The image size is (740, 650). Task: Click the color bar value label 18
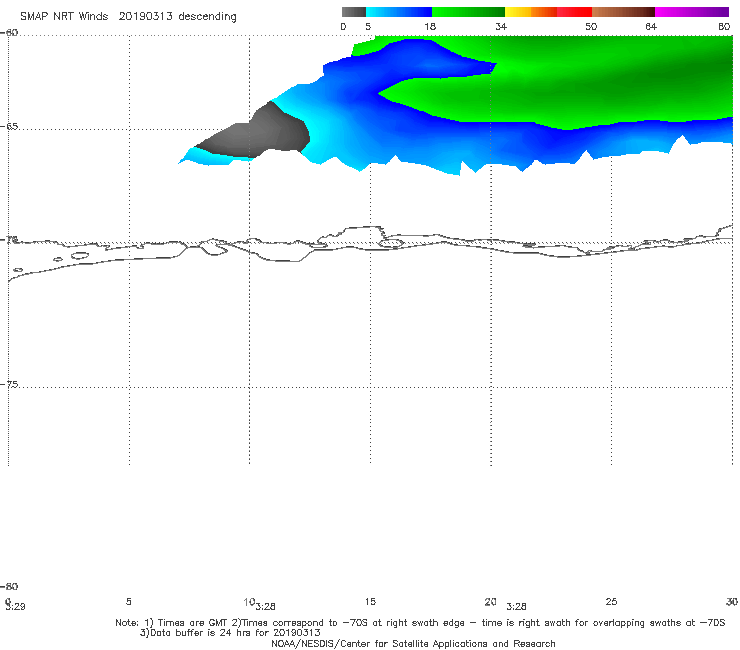click(430, 27)
